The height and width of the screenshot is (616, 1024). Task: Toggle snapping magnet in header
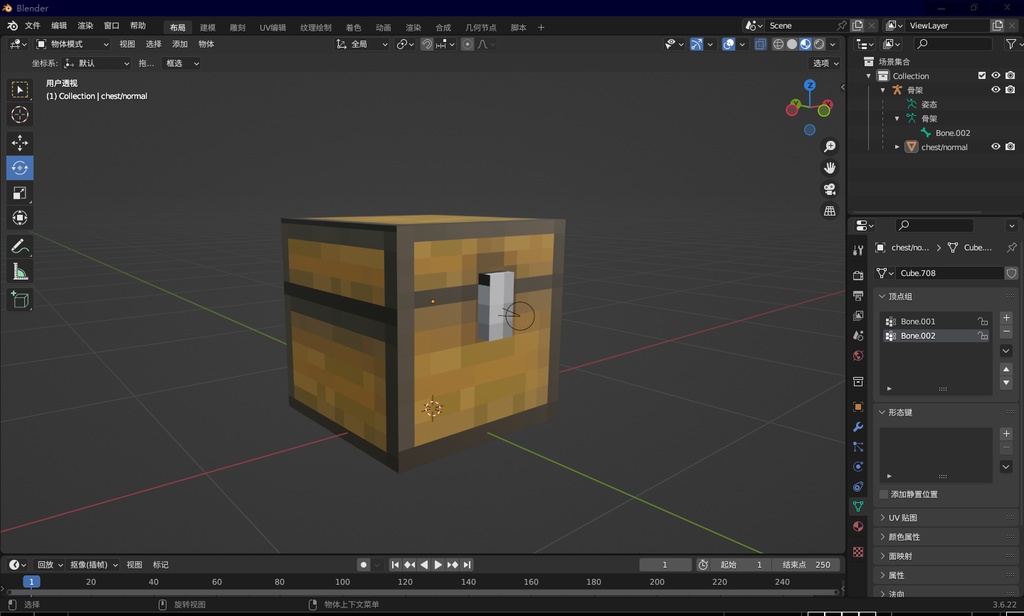[426, 44]
